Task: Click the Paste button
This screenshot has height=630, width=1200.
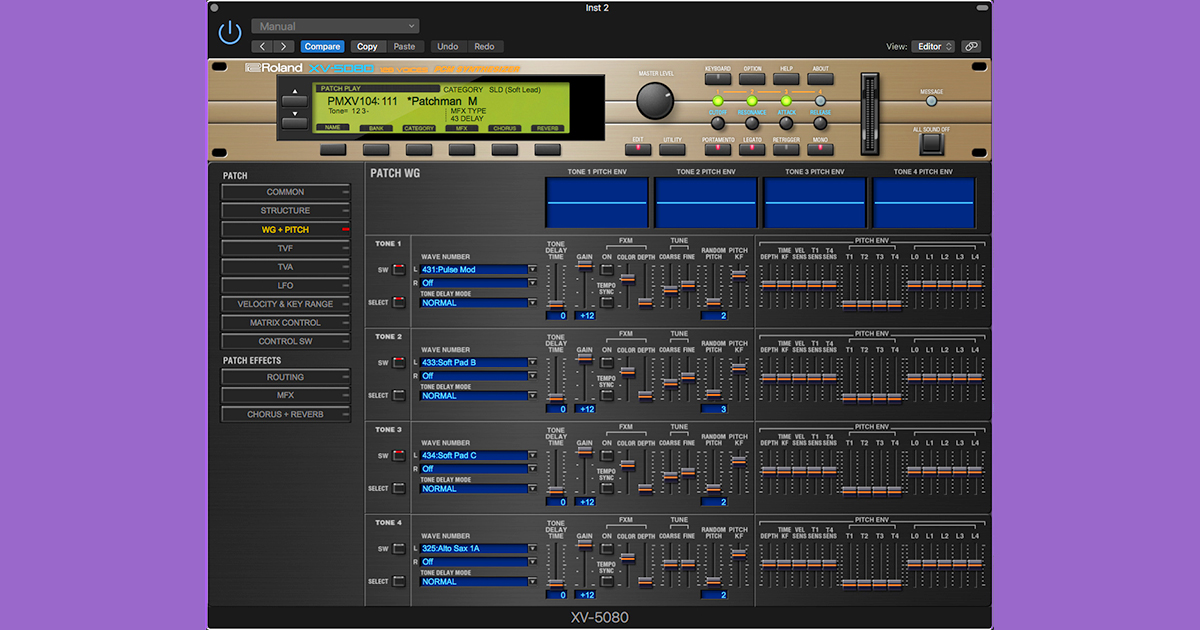Action: click(x=404, y=46)
